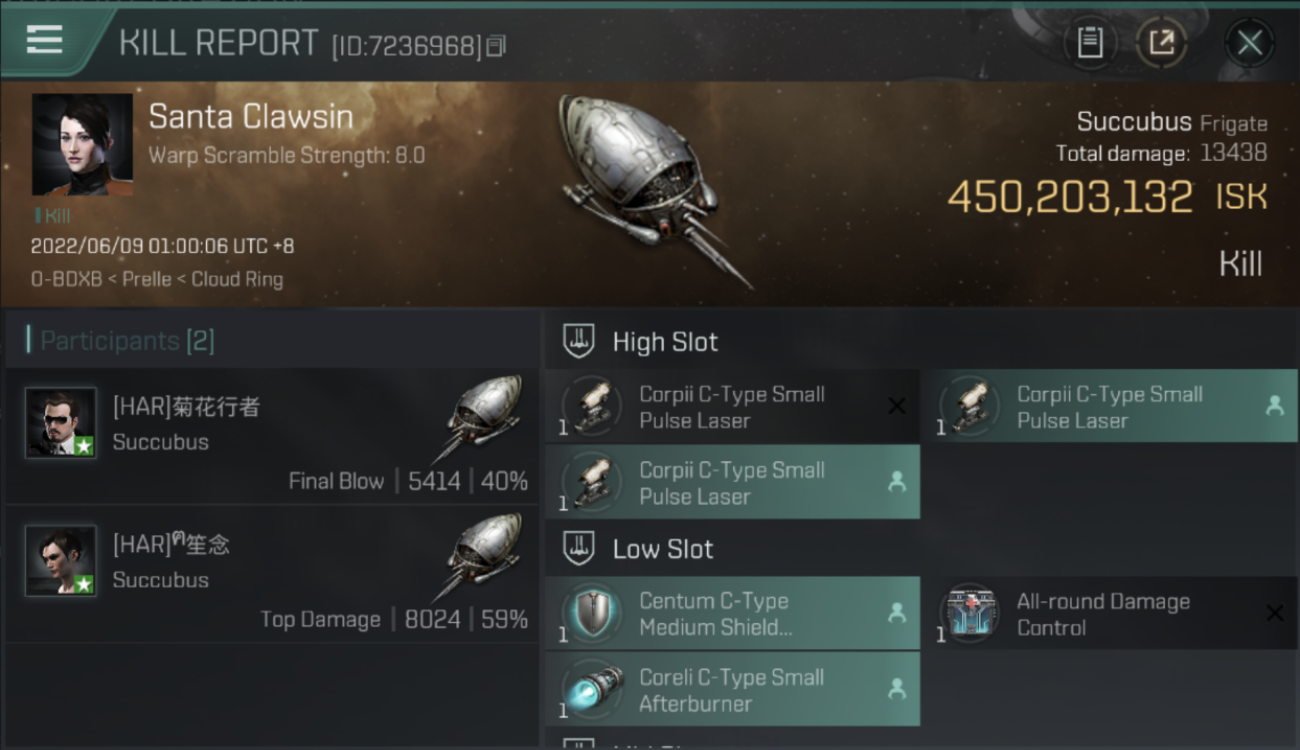The width and height of the screenshot is (1300, 750).
Task: Open the clipboard report icon
Action: click(1089, 43)
